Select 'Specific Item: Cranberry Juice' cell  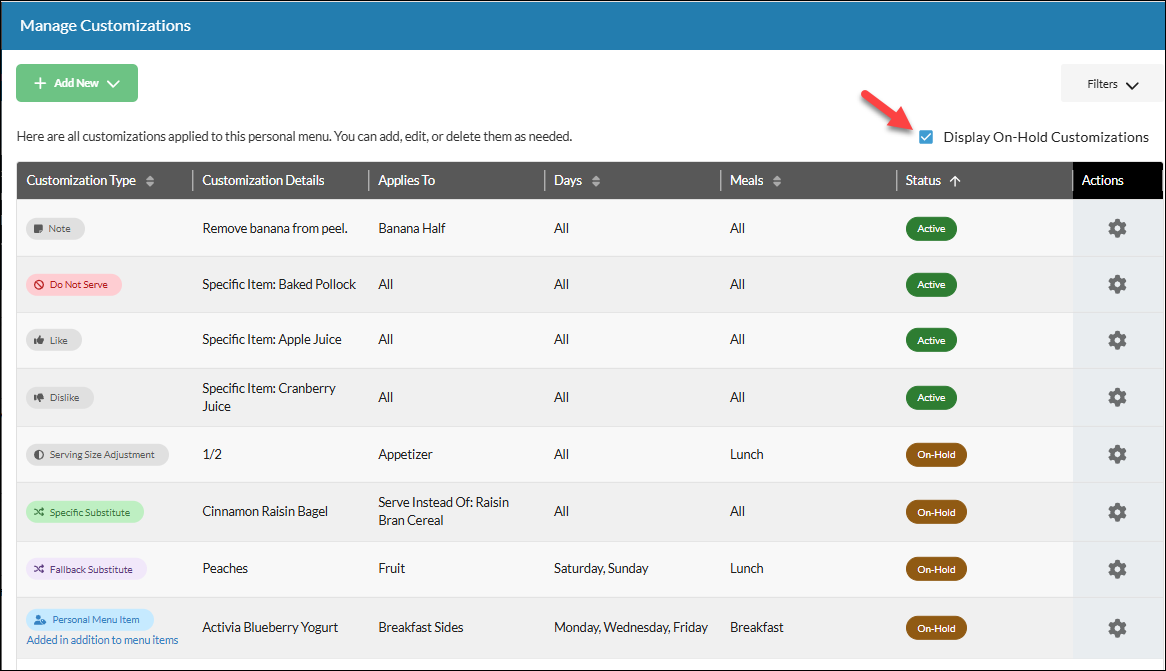coord(269,397)
